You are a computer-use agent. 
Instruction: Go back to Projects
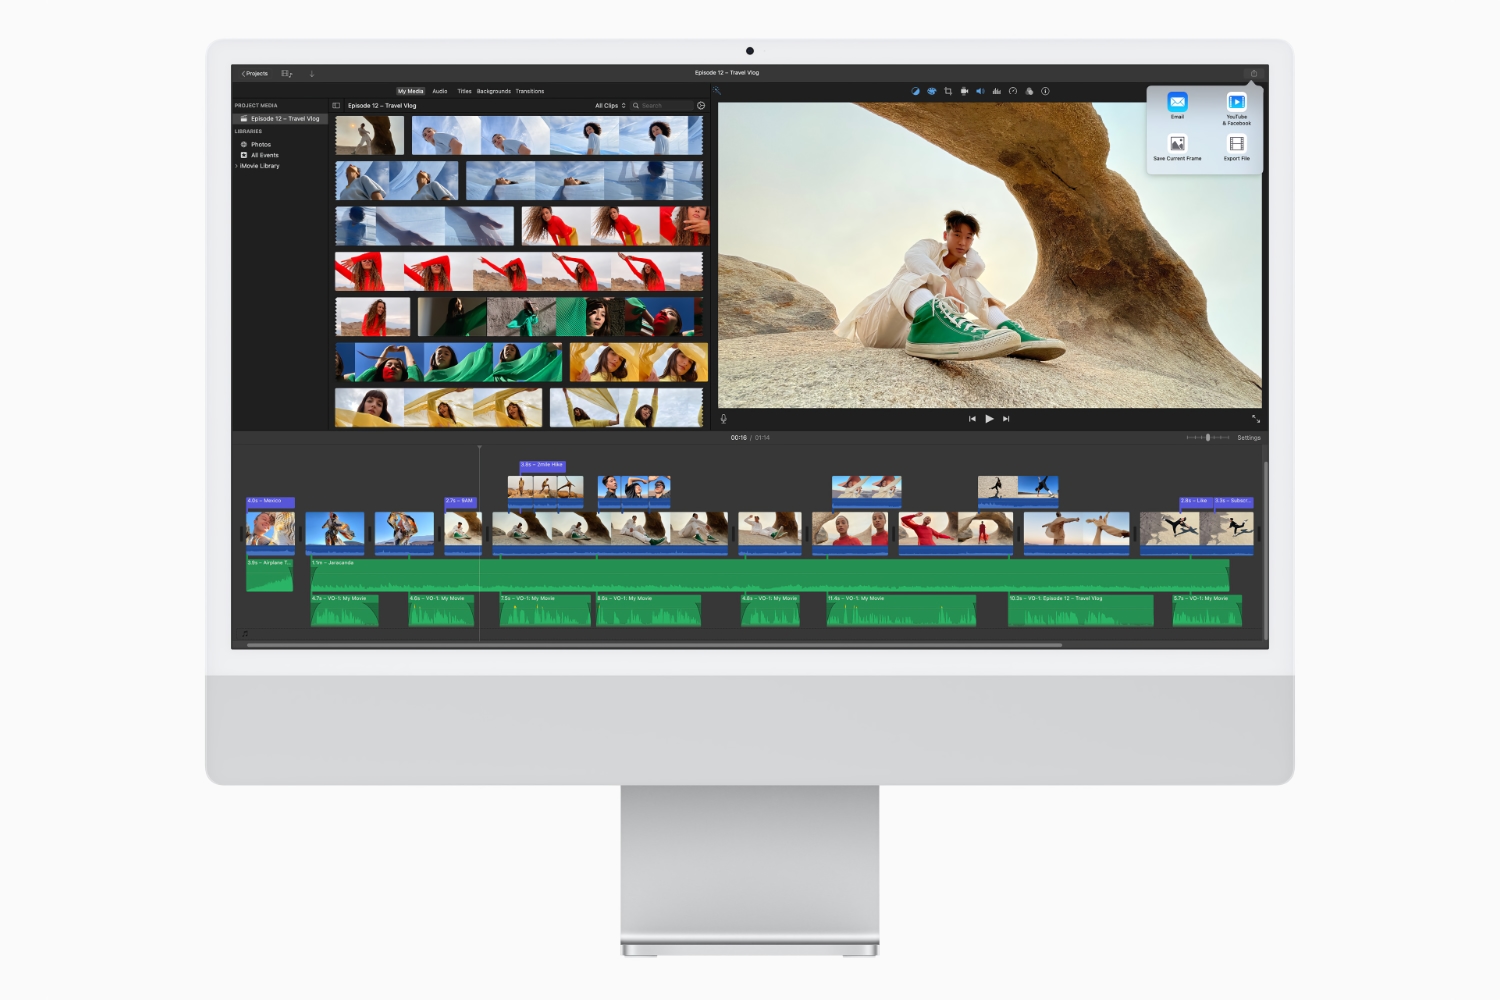pyautogui.click(x=255, y=73)
